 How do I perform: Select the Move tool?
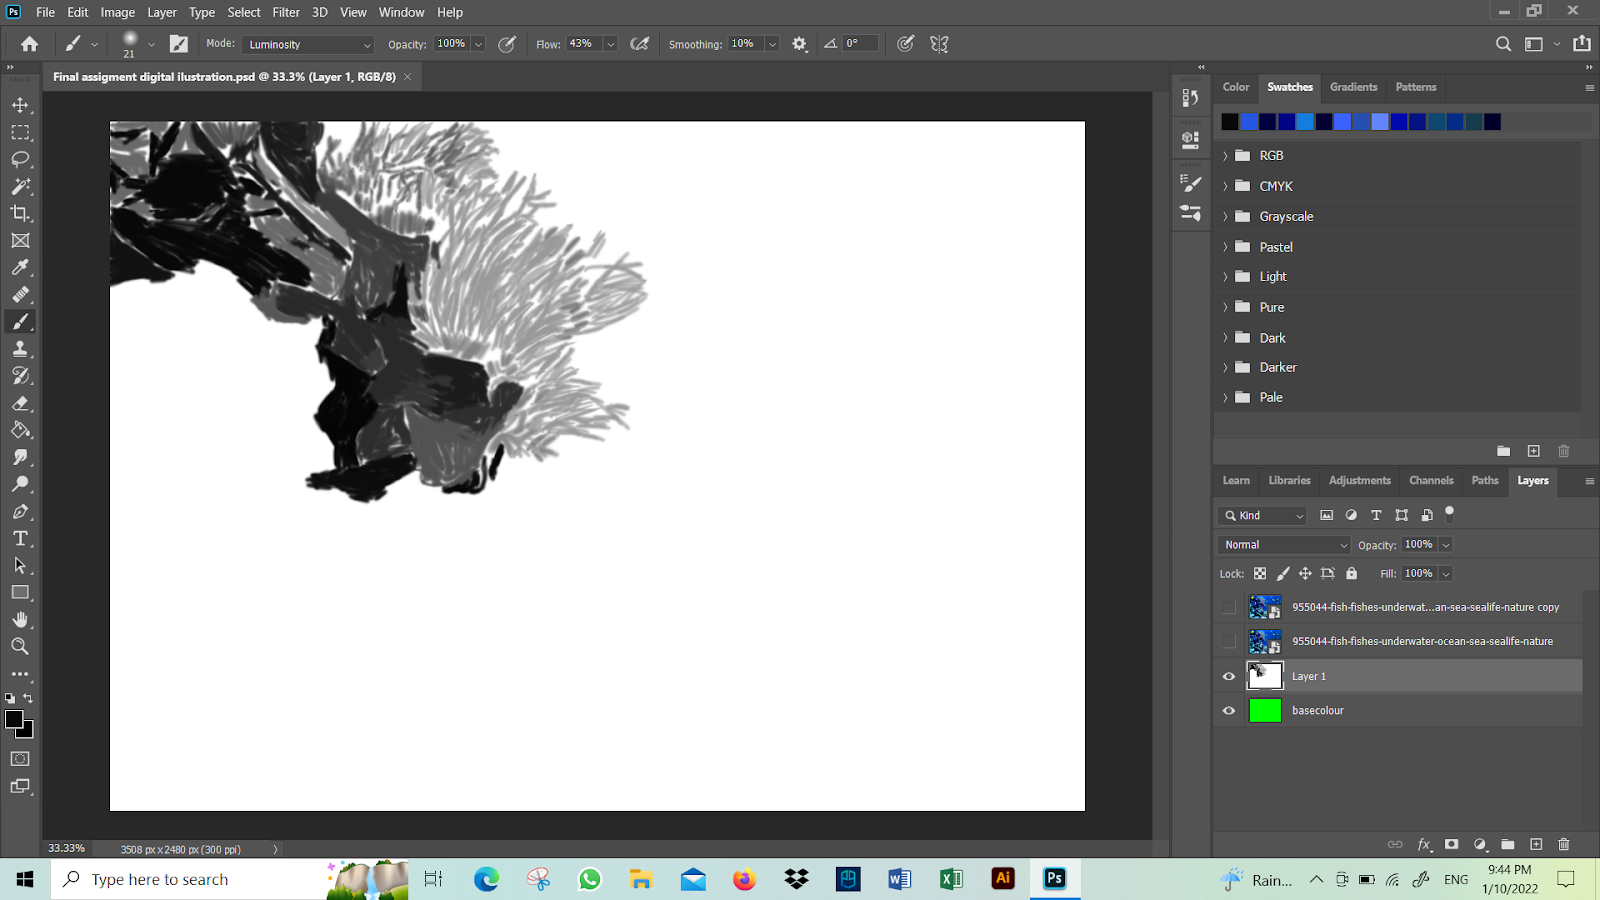[x=20, y=105]
